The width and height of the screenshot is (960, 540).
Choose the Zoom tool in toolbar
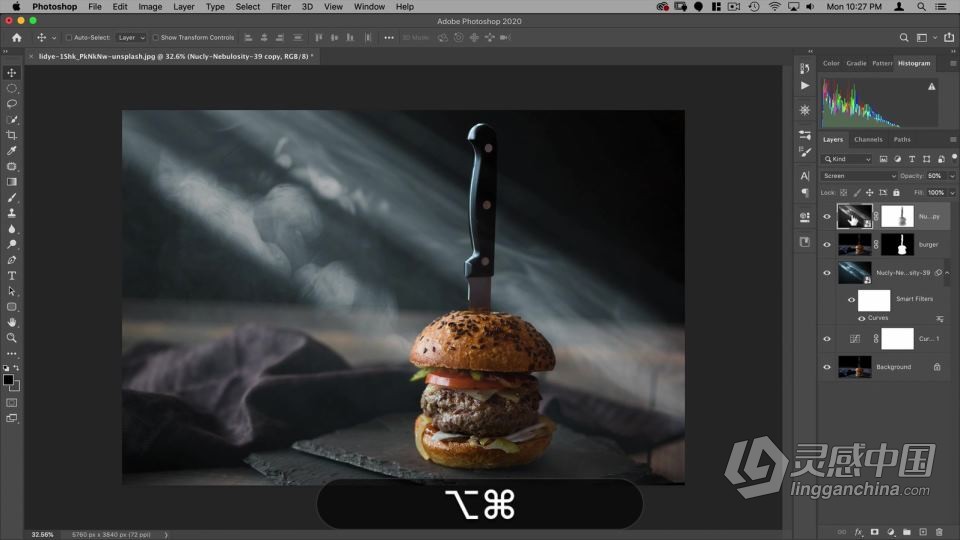[12, 338]
